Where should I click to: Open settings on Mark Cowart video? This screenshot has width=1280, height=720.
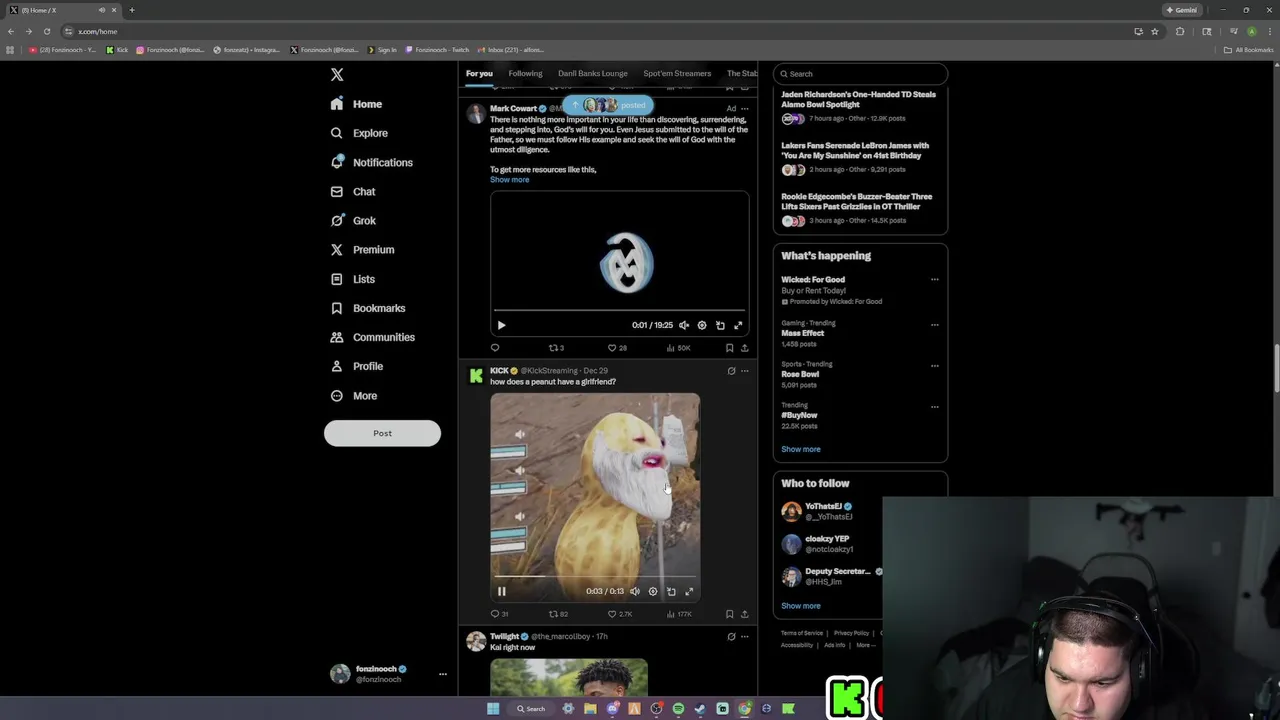pos(702,325)
